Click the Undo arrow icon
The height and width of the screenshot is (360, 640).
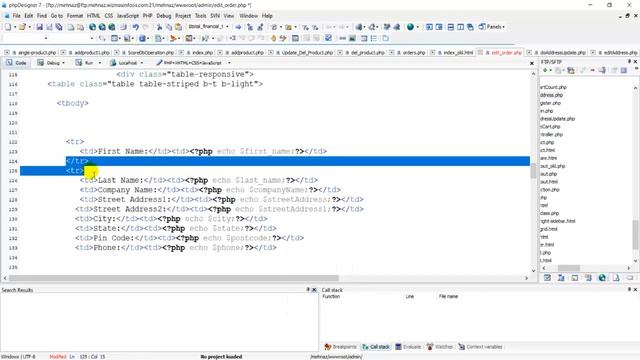(135, 27)
